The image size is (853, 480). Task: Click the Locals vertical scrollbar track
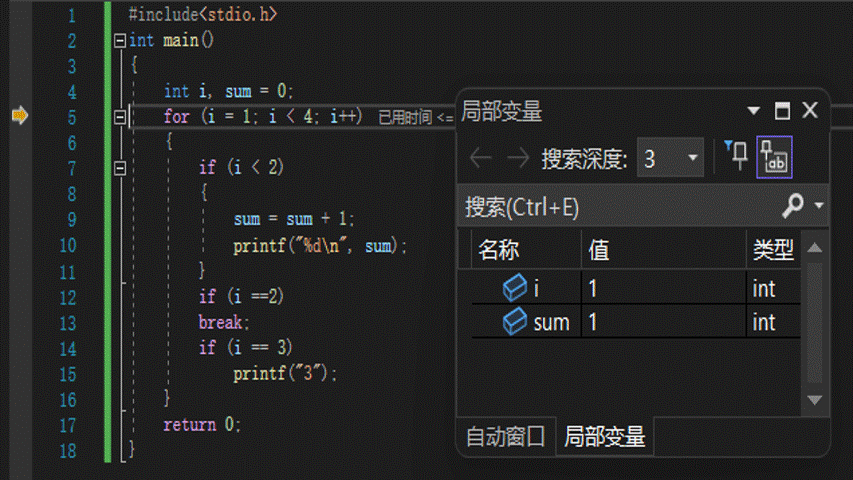pos(814,323)
